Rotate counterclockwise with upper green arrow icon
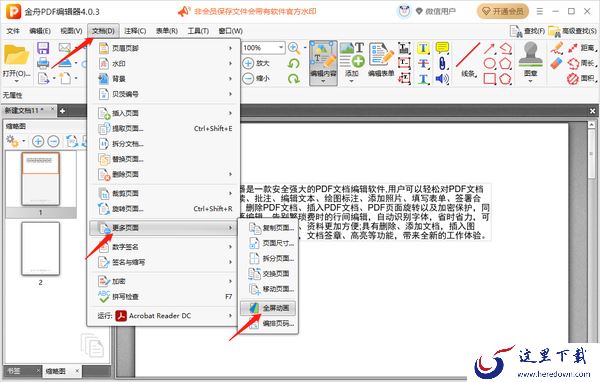Image resolution: width=600 pixels, height=382 pixels. coord(294,64)
